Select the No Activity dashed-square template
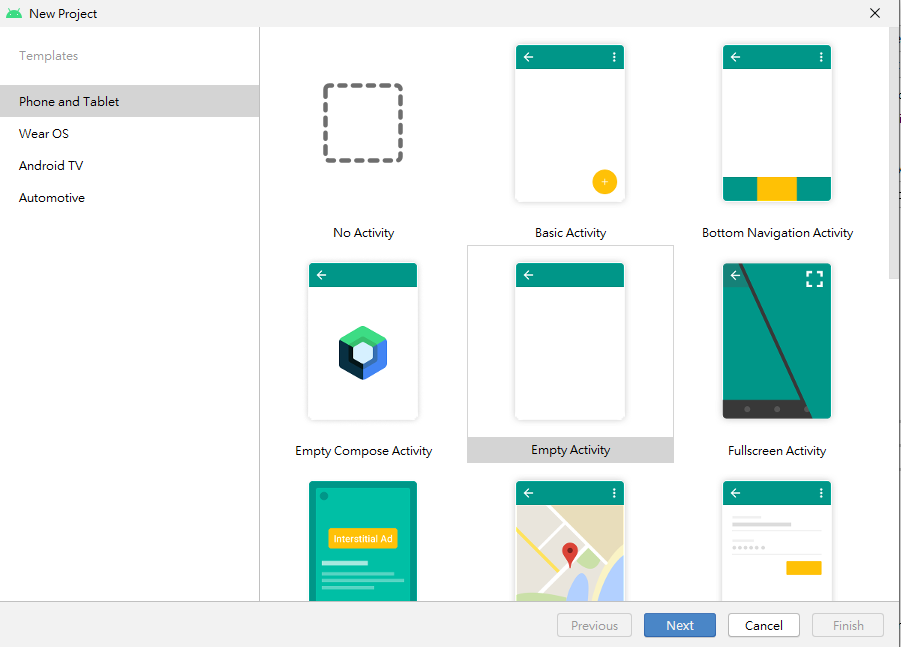 click(363, 123)
